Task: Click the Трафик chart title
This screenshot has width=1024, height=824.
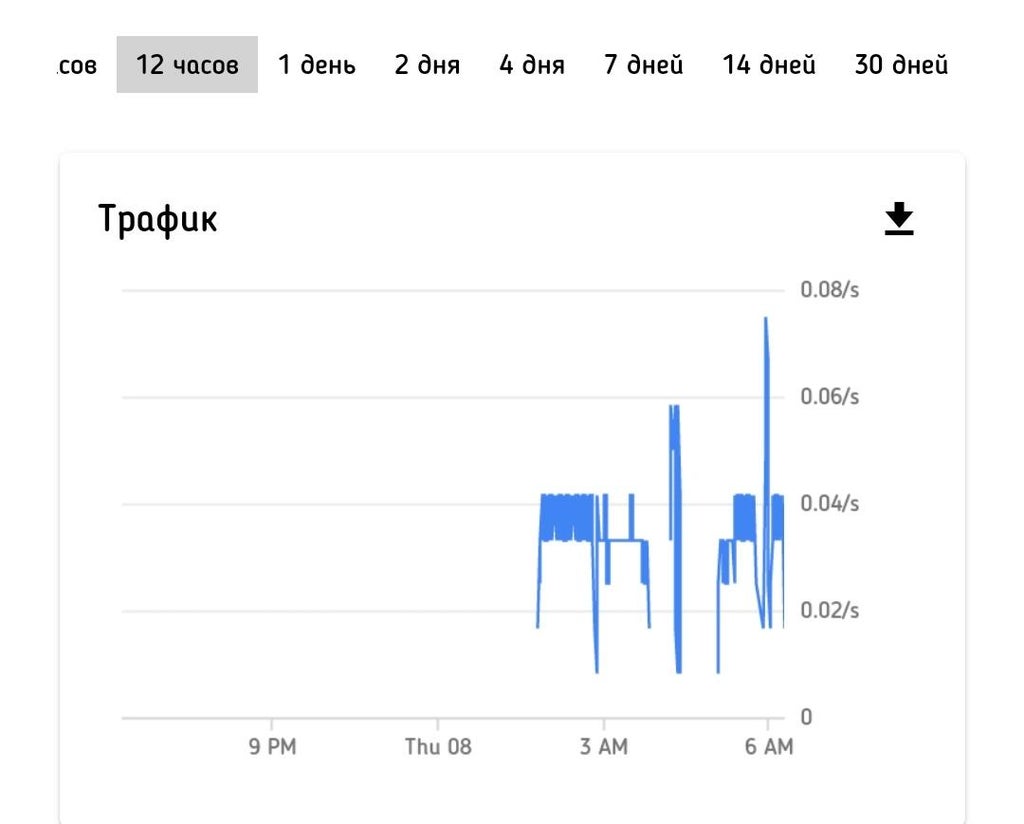Action: click(x=158, y=219)
